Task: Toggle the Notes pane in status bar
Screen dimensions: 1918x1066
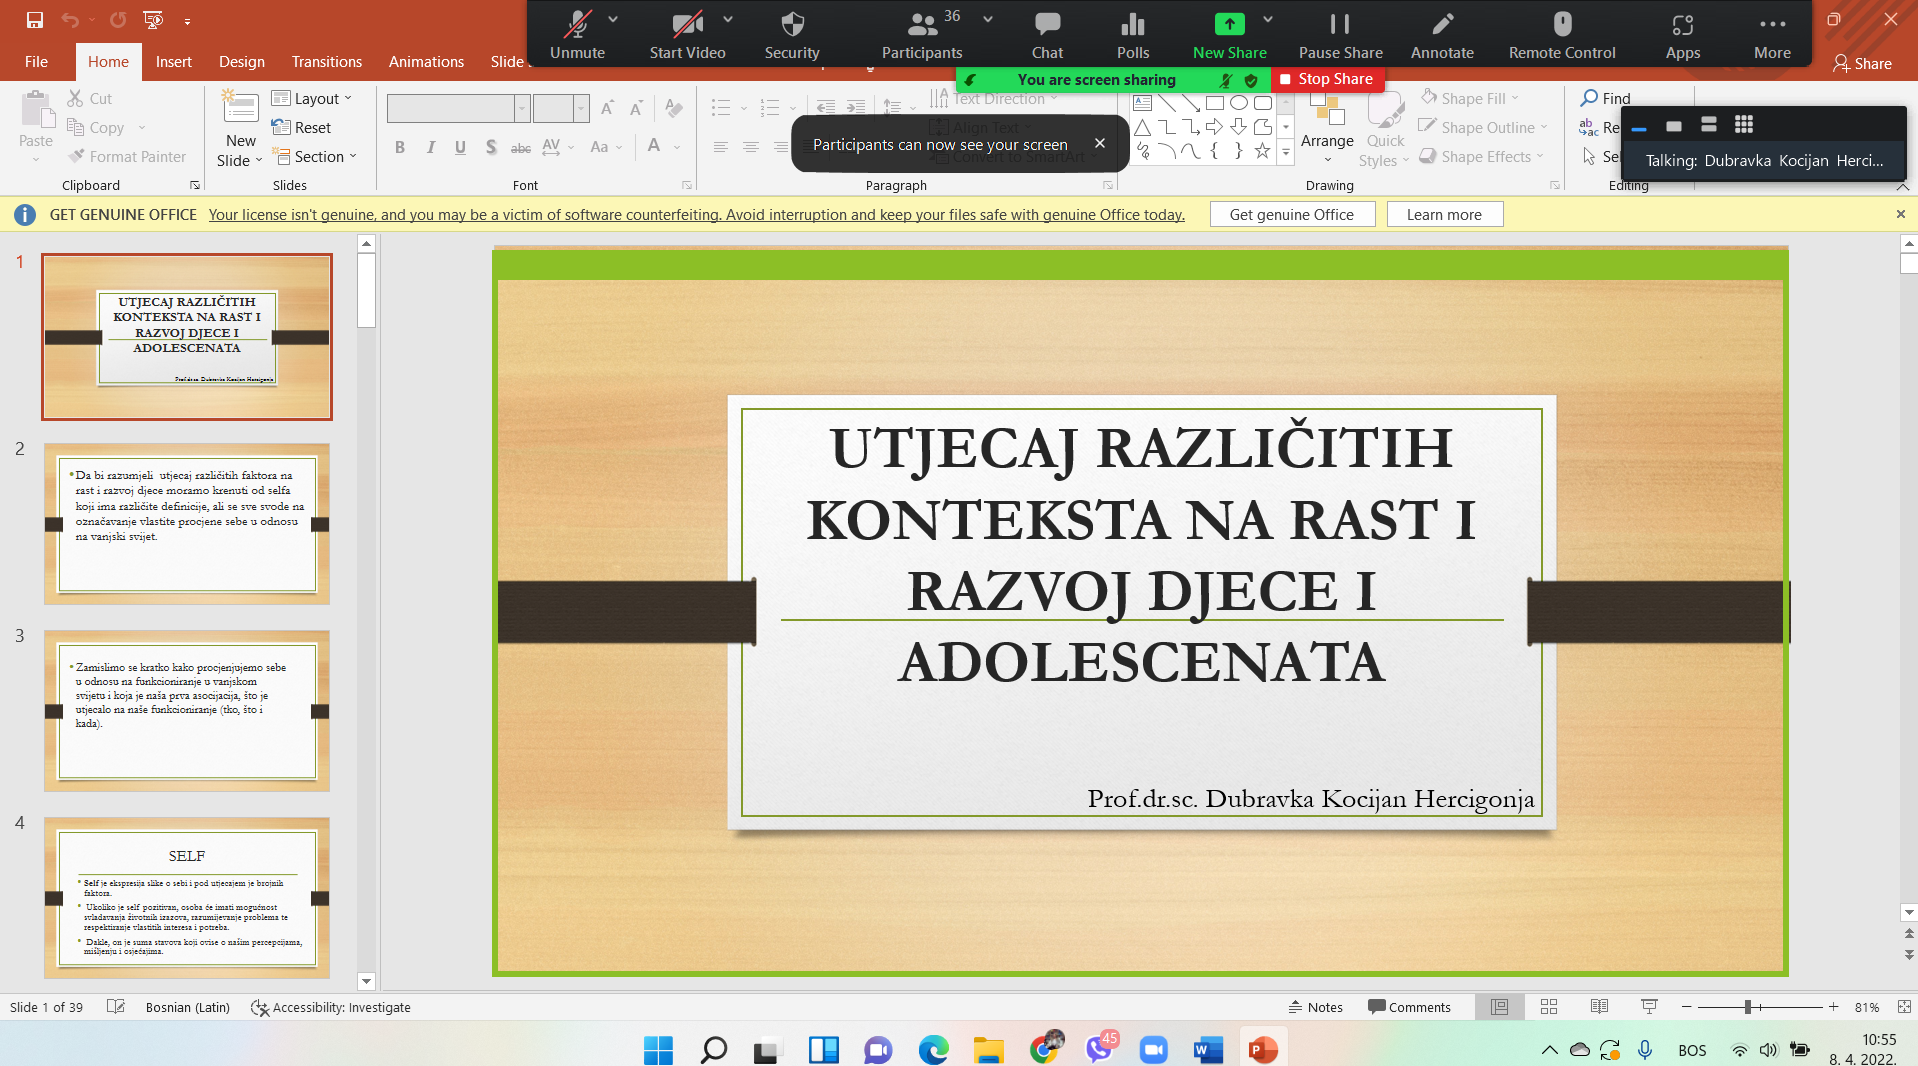Action: (1315, 1007)
